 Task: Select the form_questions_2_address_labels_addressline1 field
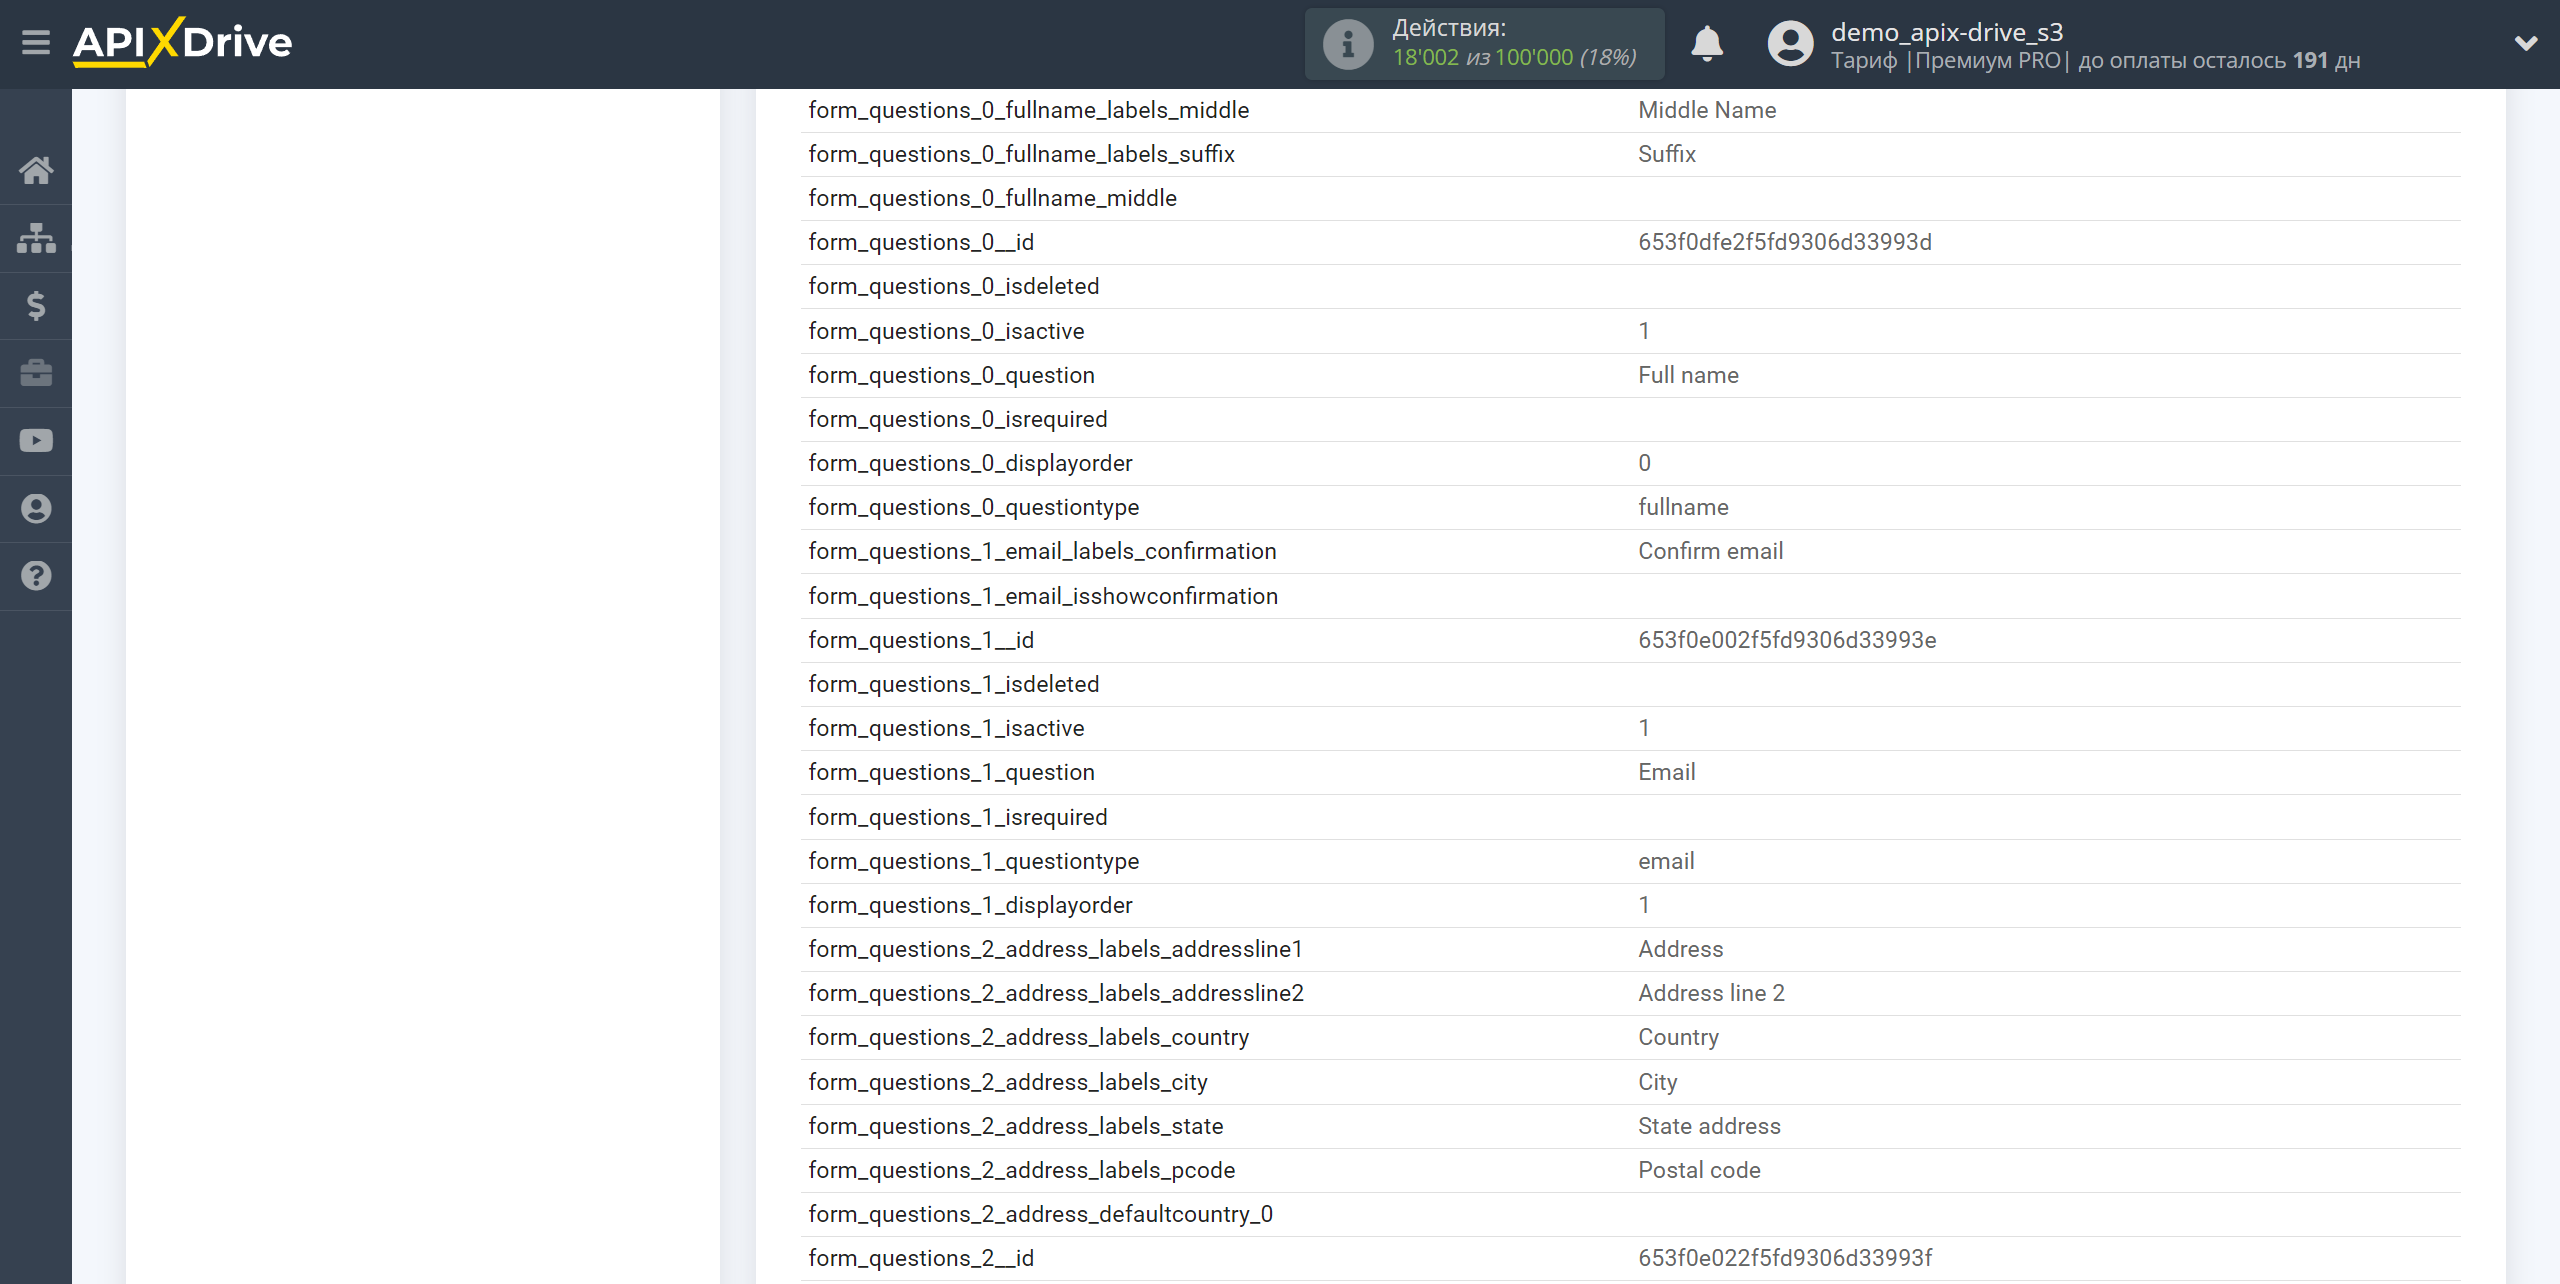[1055, 949]
